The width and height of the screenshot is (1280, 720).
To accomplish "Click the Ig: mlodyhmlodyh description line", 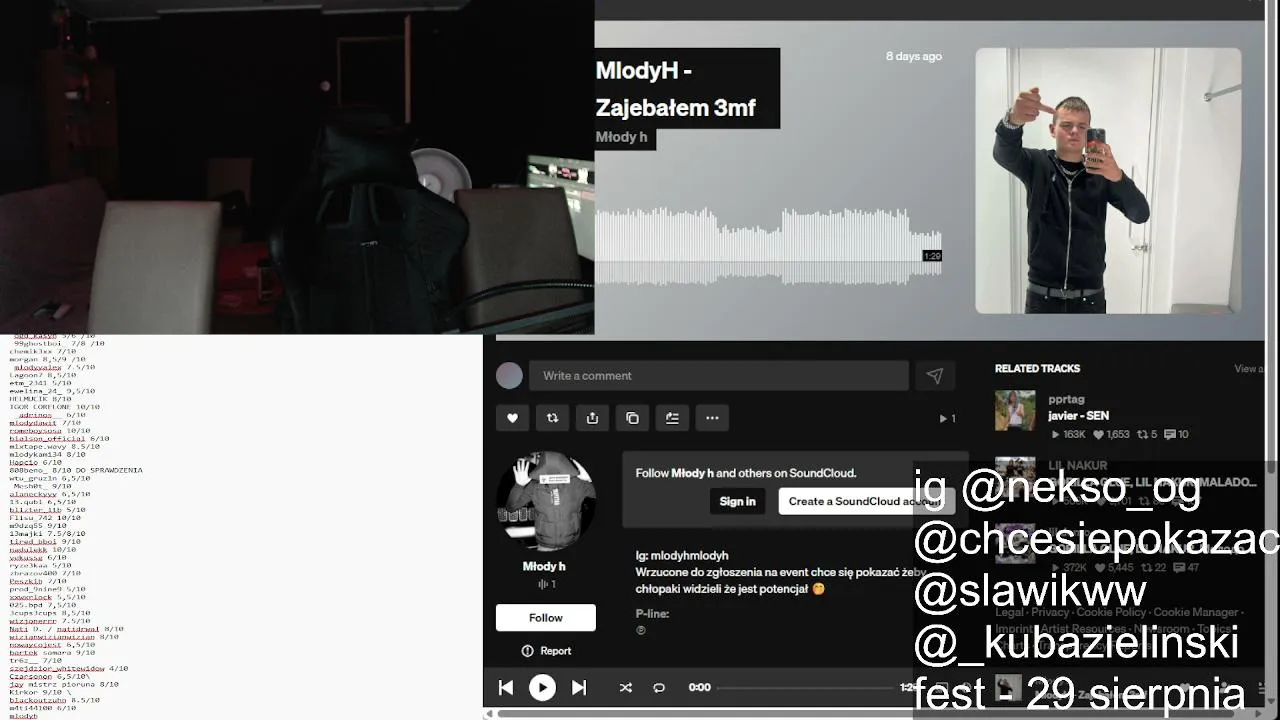I will 682,556.
